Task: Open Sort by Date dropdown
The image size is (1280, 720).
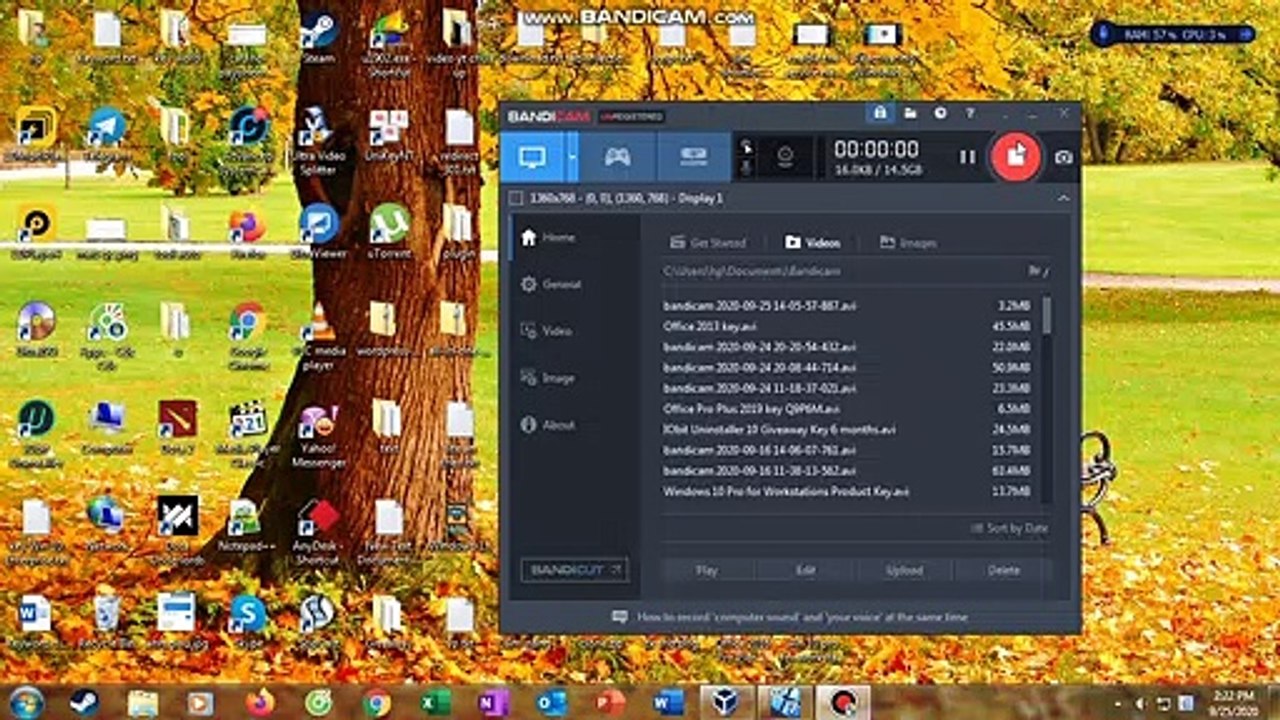Action: pyautogui.click(x=1010, y=528)
